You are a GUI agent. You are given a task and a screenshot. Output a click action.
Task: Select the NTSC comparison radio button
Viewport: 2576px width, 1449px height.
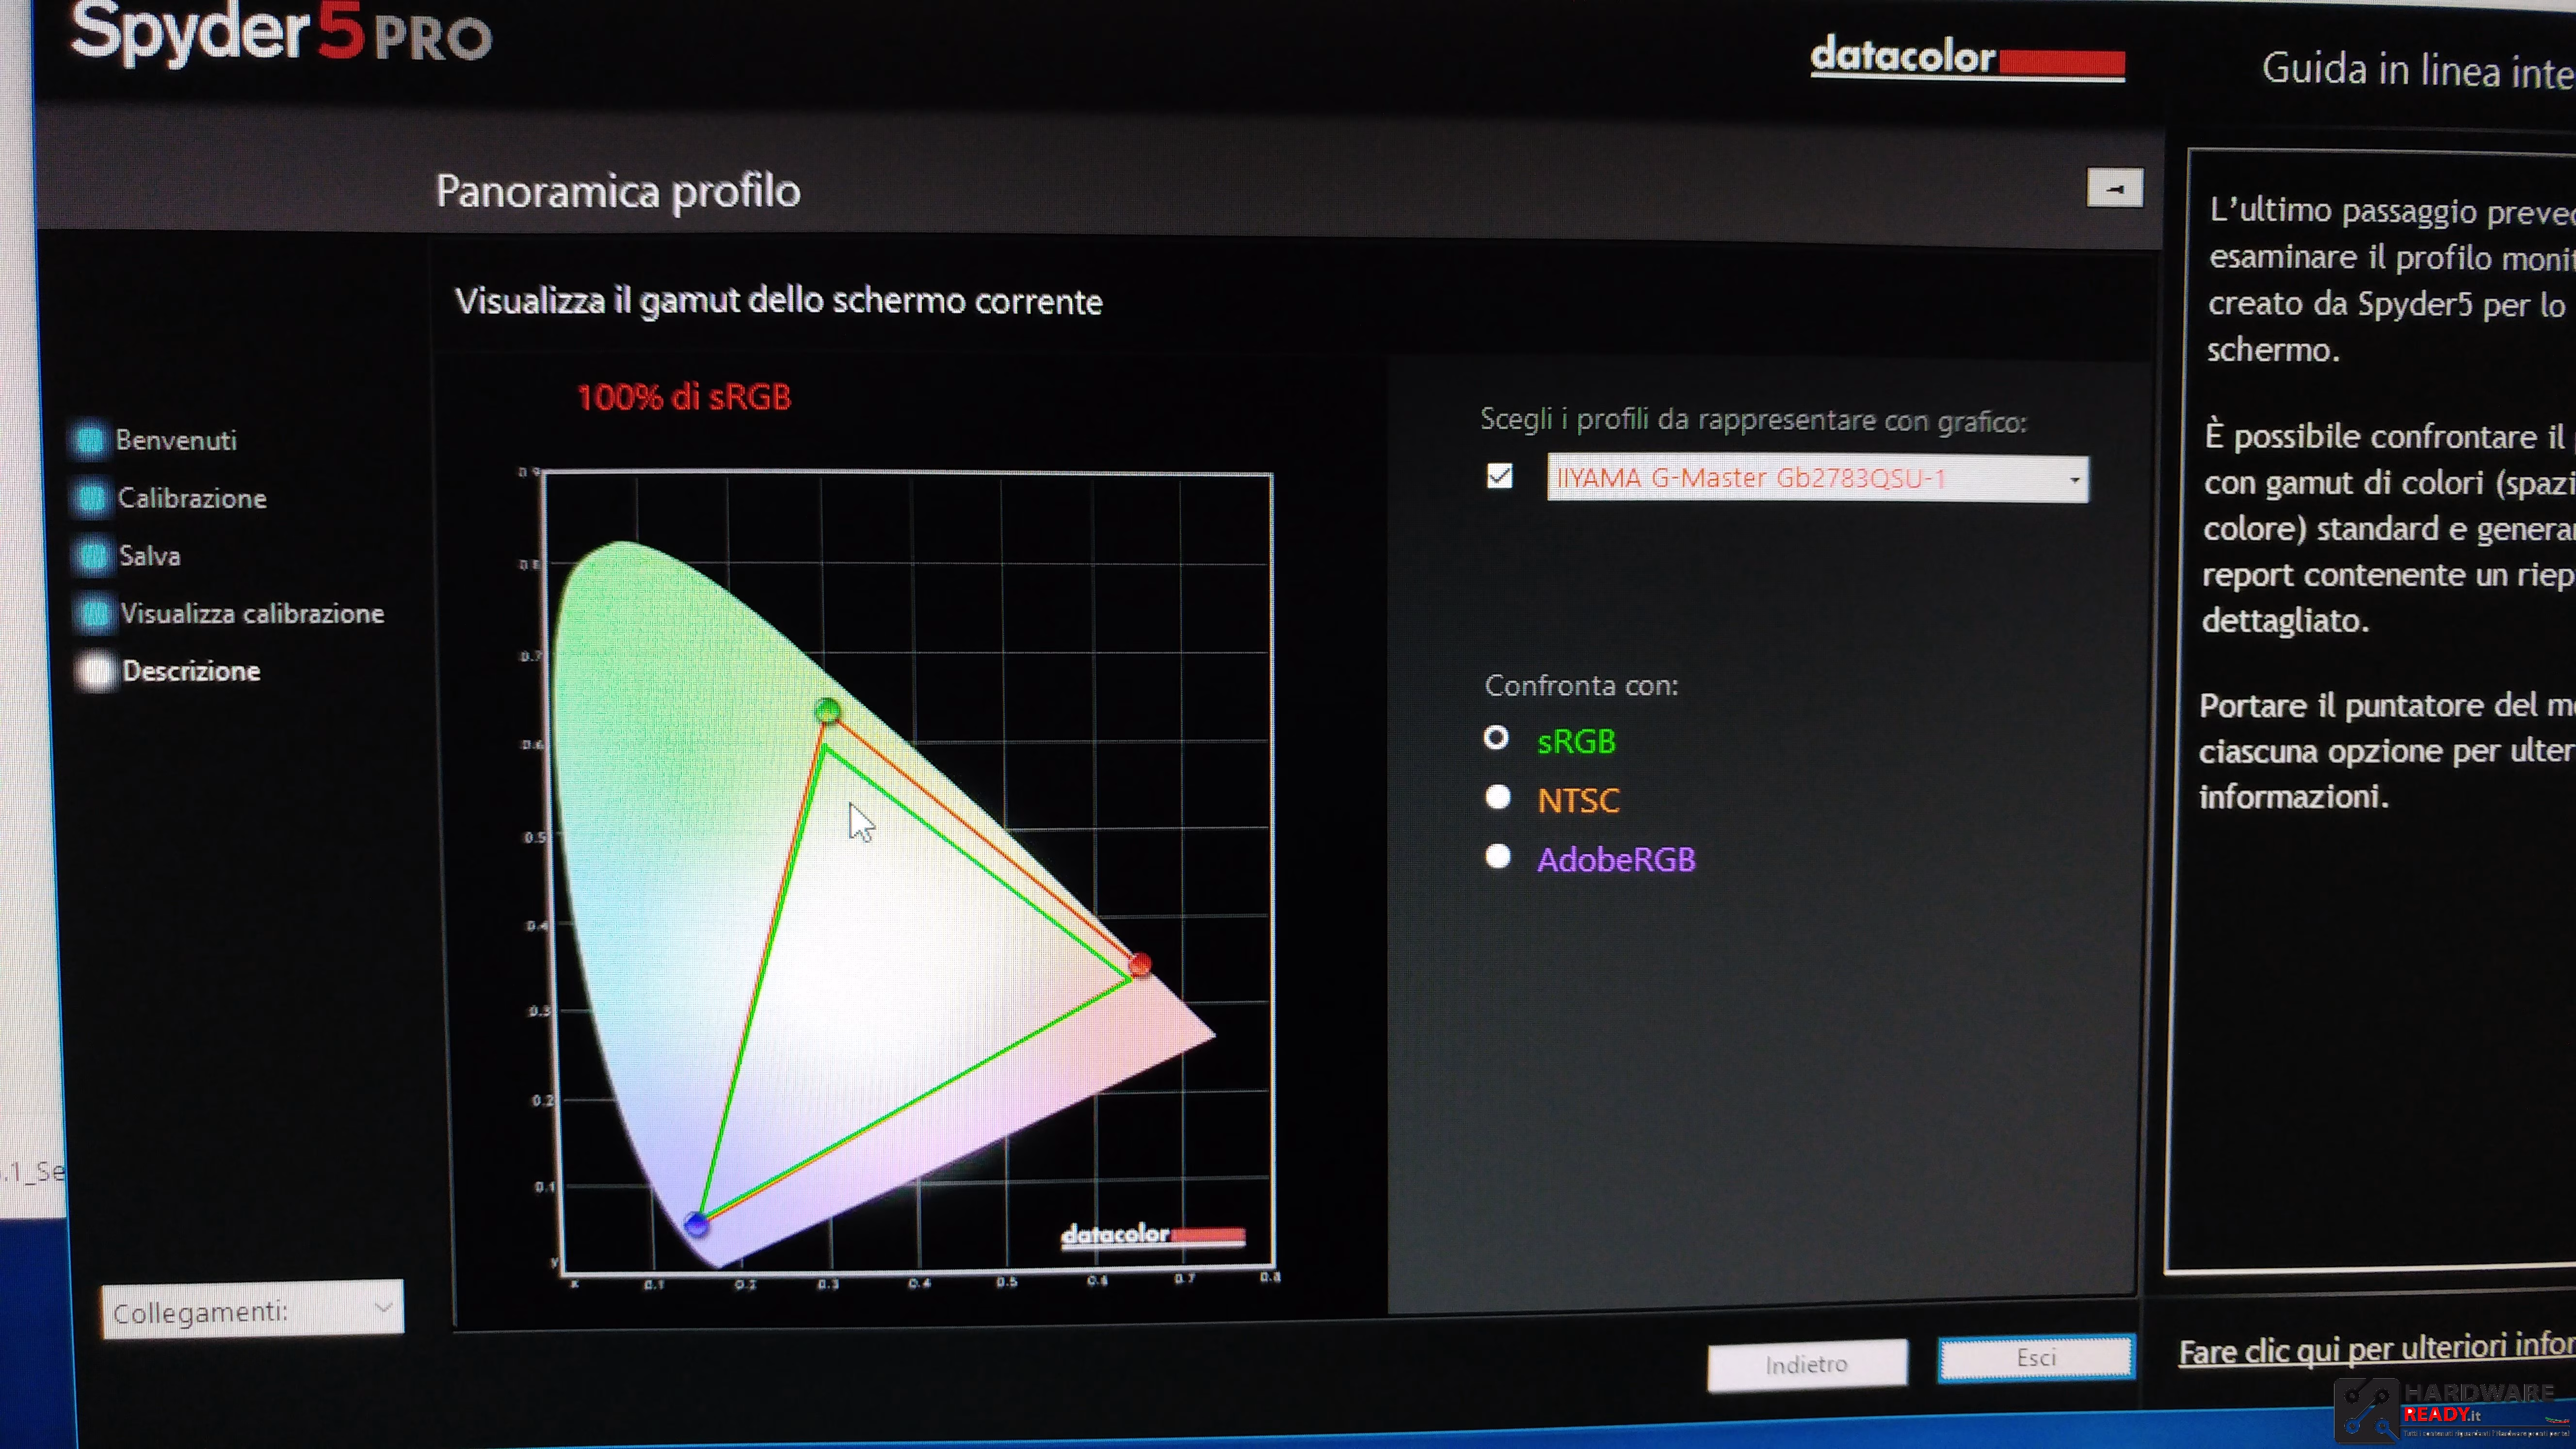pyautogui.click(x=1497, y=797)
